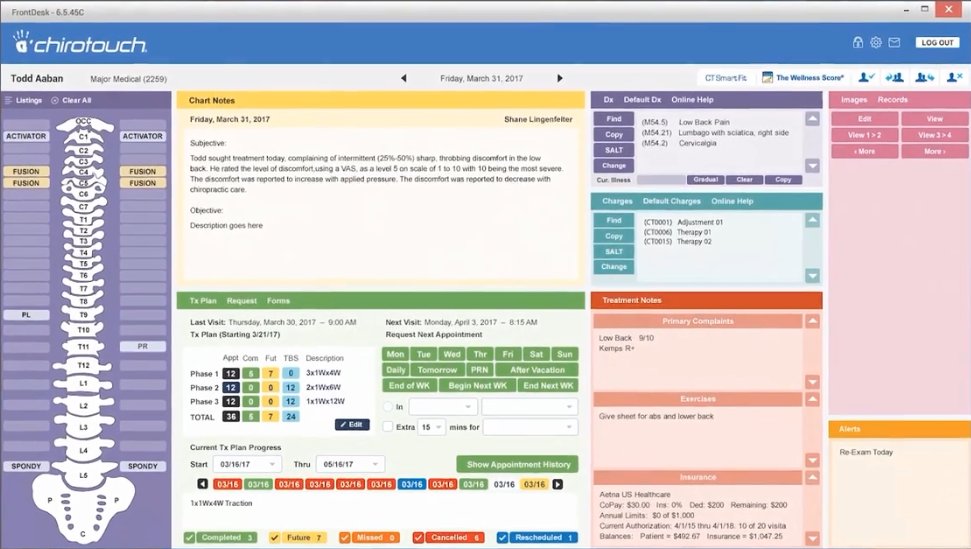Click Show Appointment History button

(x=517, y=464)
